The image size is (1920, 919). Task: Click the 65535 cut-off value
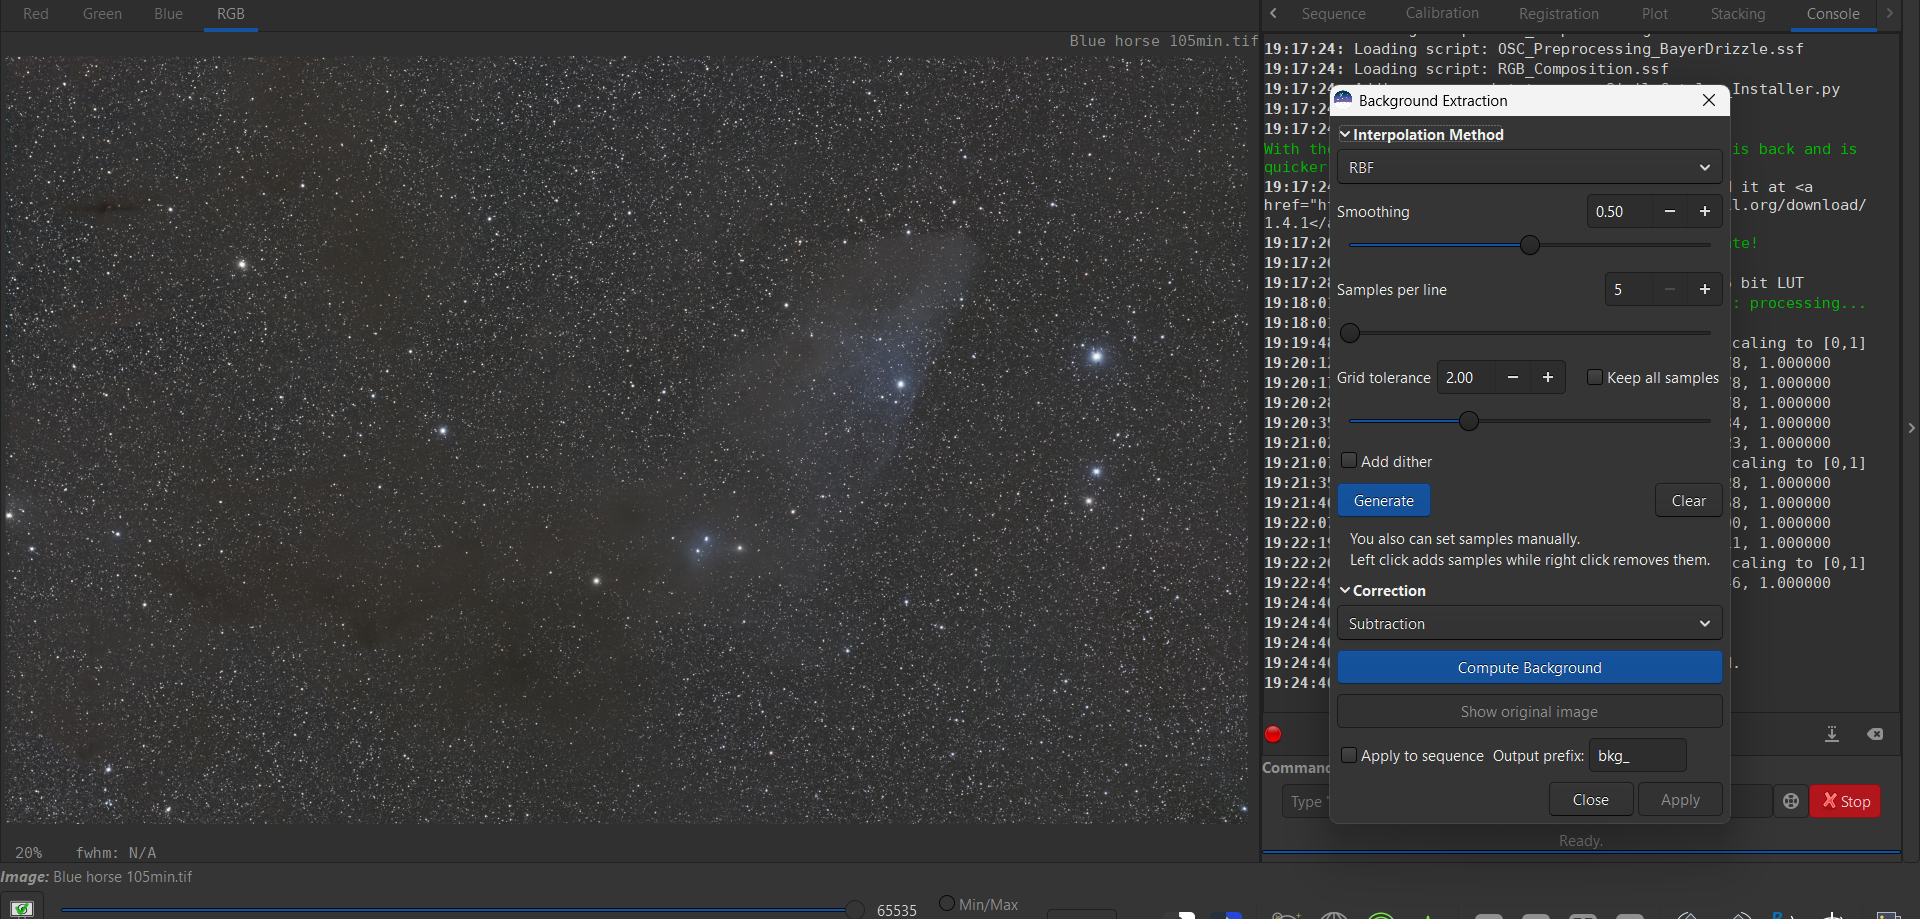(x=897, y=910)
